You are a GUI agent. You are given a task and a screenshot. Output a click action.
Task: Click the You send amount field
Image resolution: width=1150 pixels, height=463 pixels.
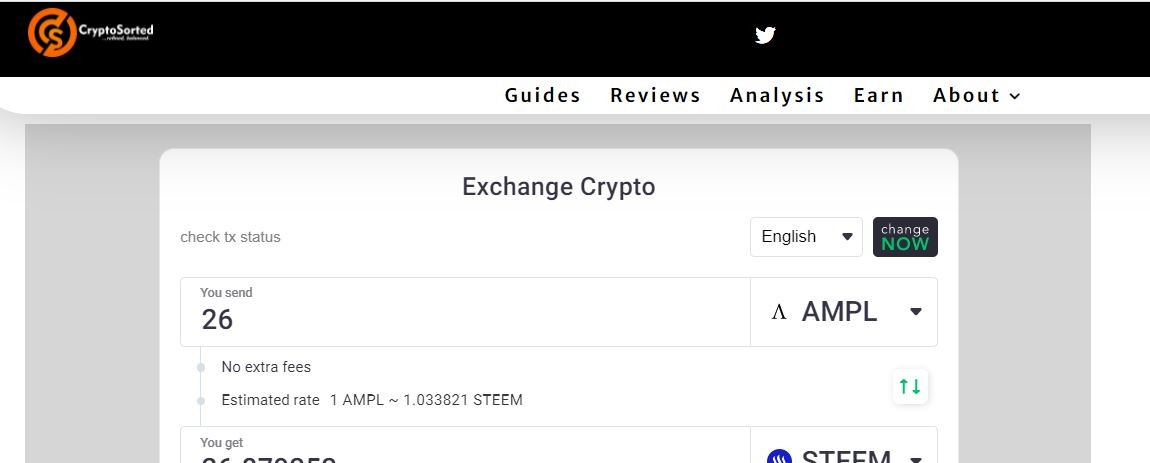[466, 312]
